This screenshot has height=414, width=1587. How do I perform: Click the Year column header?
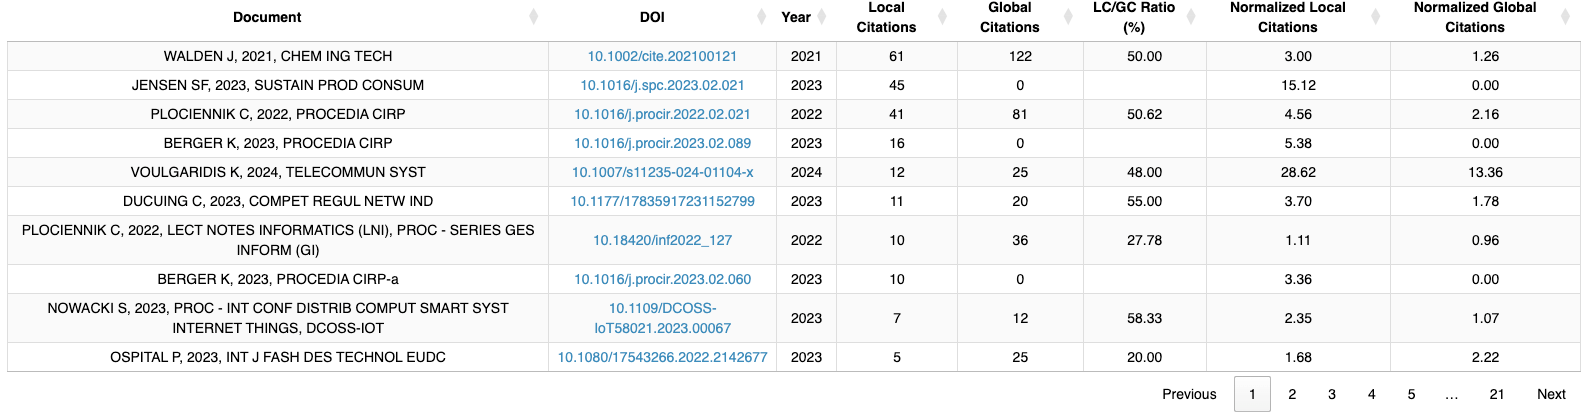[796, 17]
